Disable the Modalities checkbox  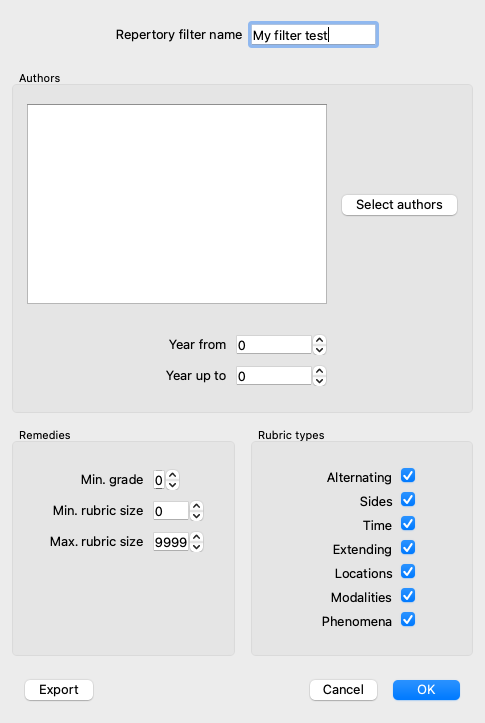pyautogui.click(x=408, y=595)
